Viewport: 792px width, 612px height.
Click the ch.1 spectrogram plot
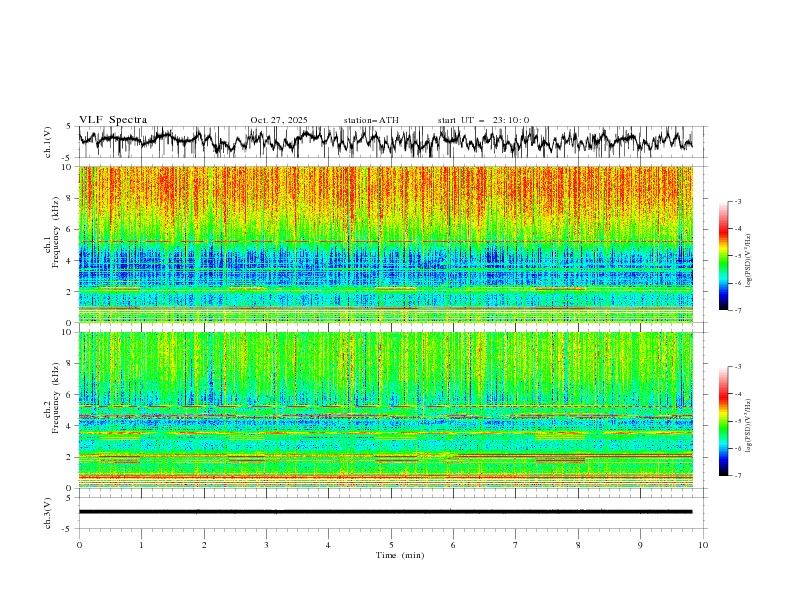[385, 244]
